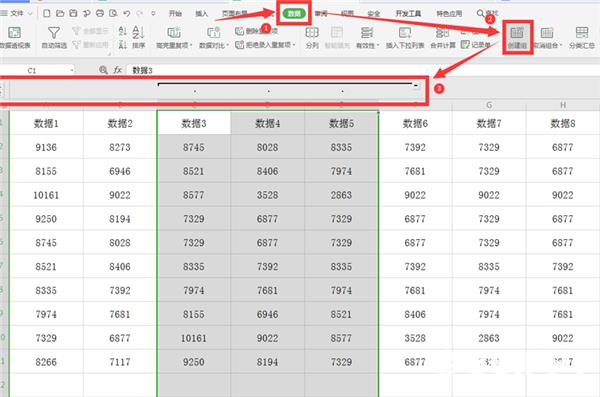Click the Create Group (创建组) button
Viewport: 600px width, 397px height.
pos(517,37)
